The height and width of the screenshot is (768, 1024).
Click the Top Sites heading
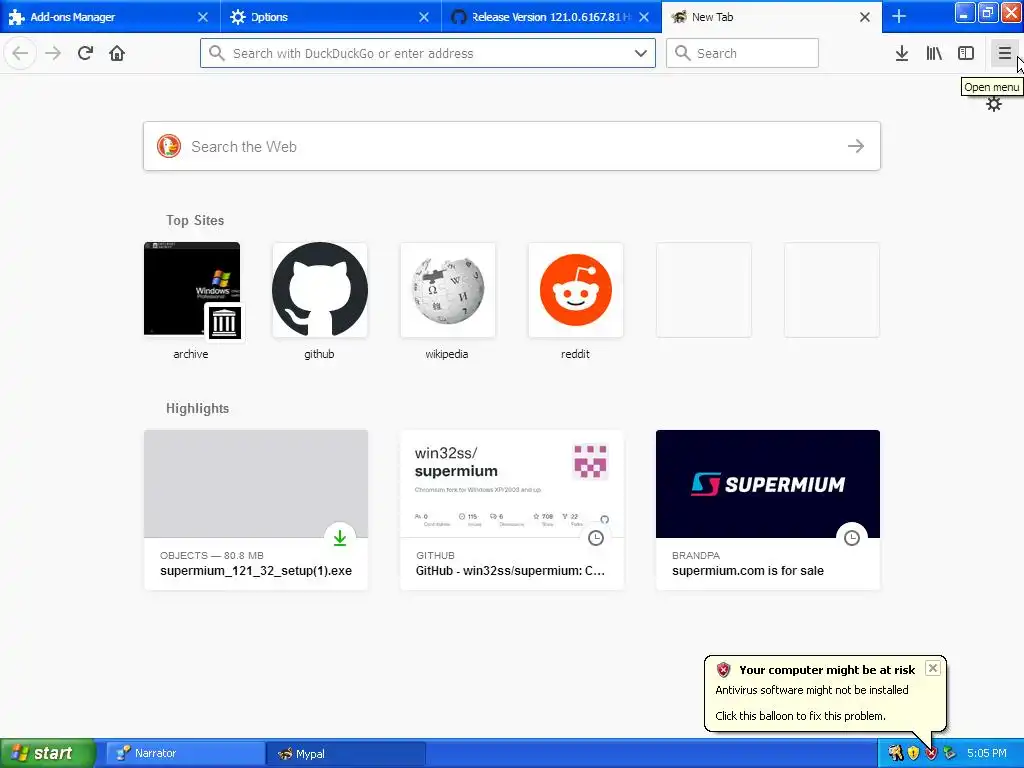pyautogui.click(x=195, y=220)
